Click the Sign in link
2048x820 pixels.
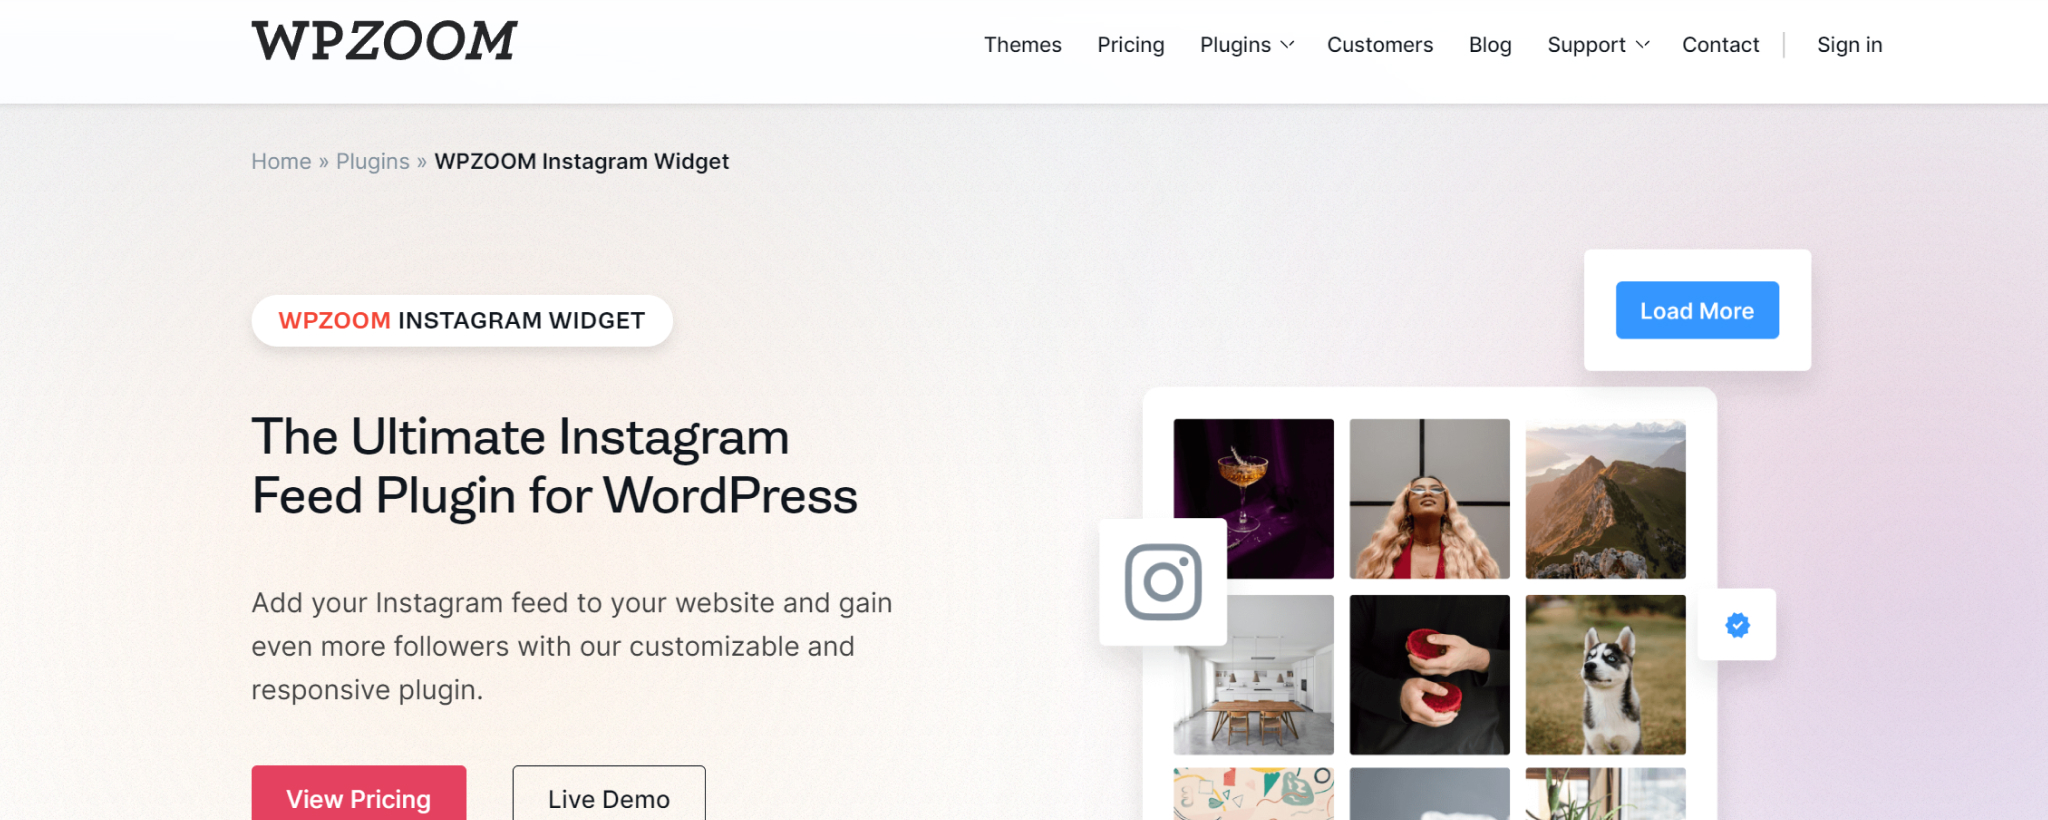click(x=1849, y=45)
